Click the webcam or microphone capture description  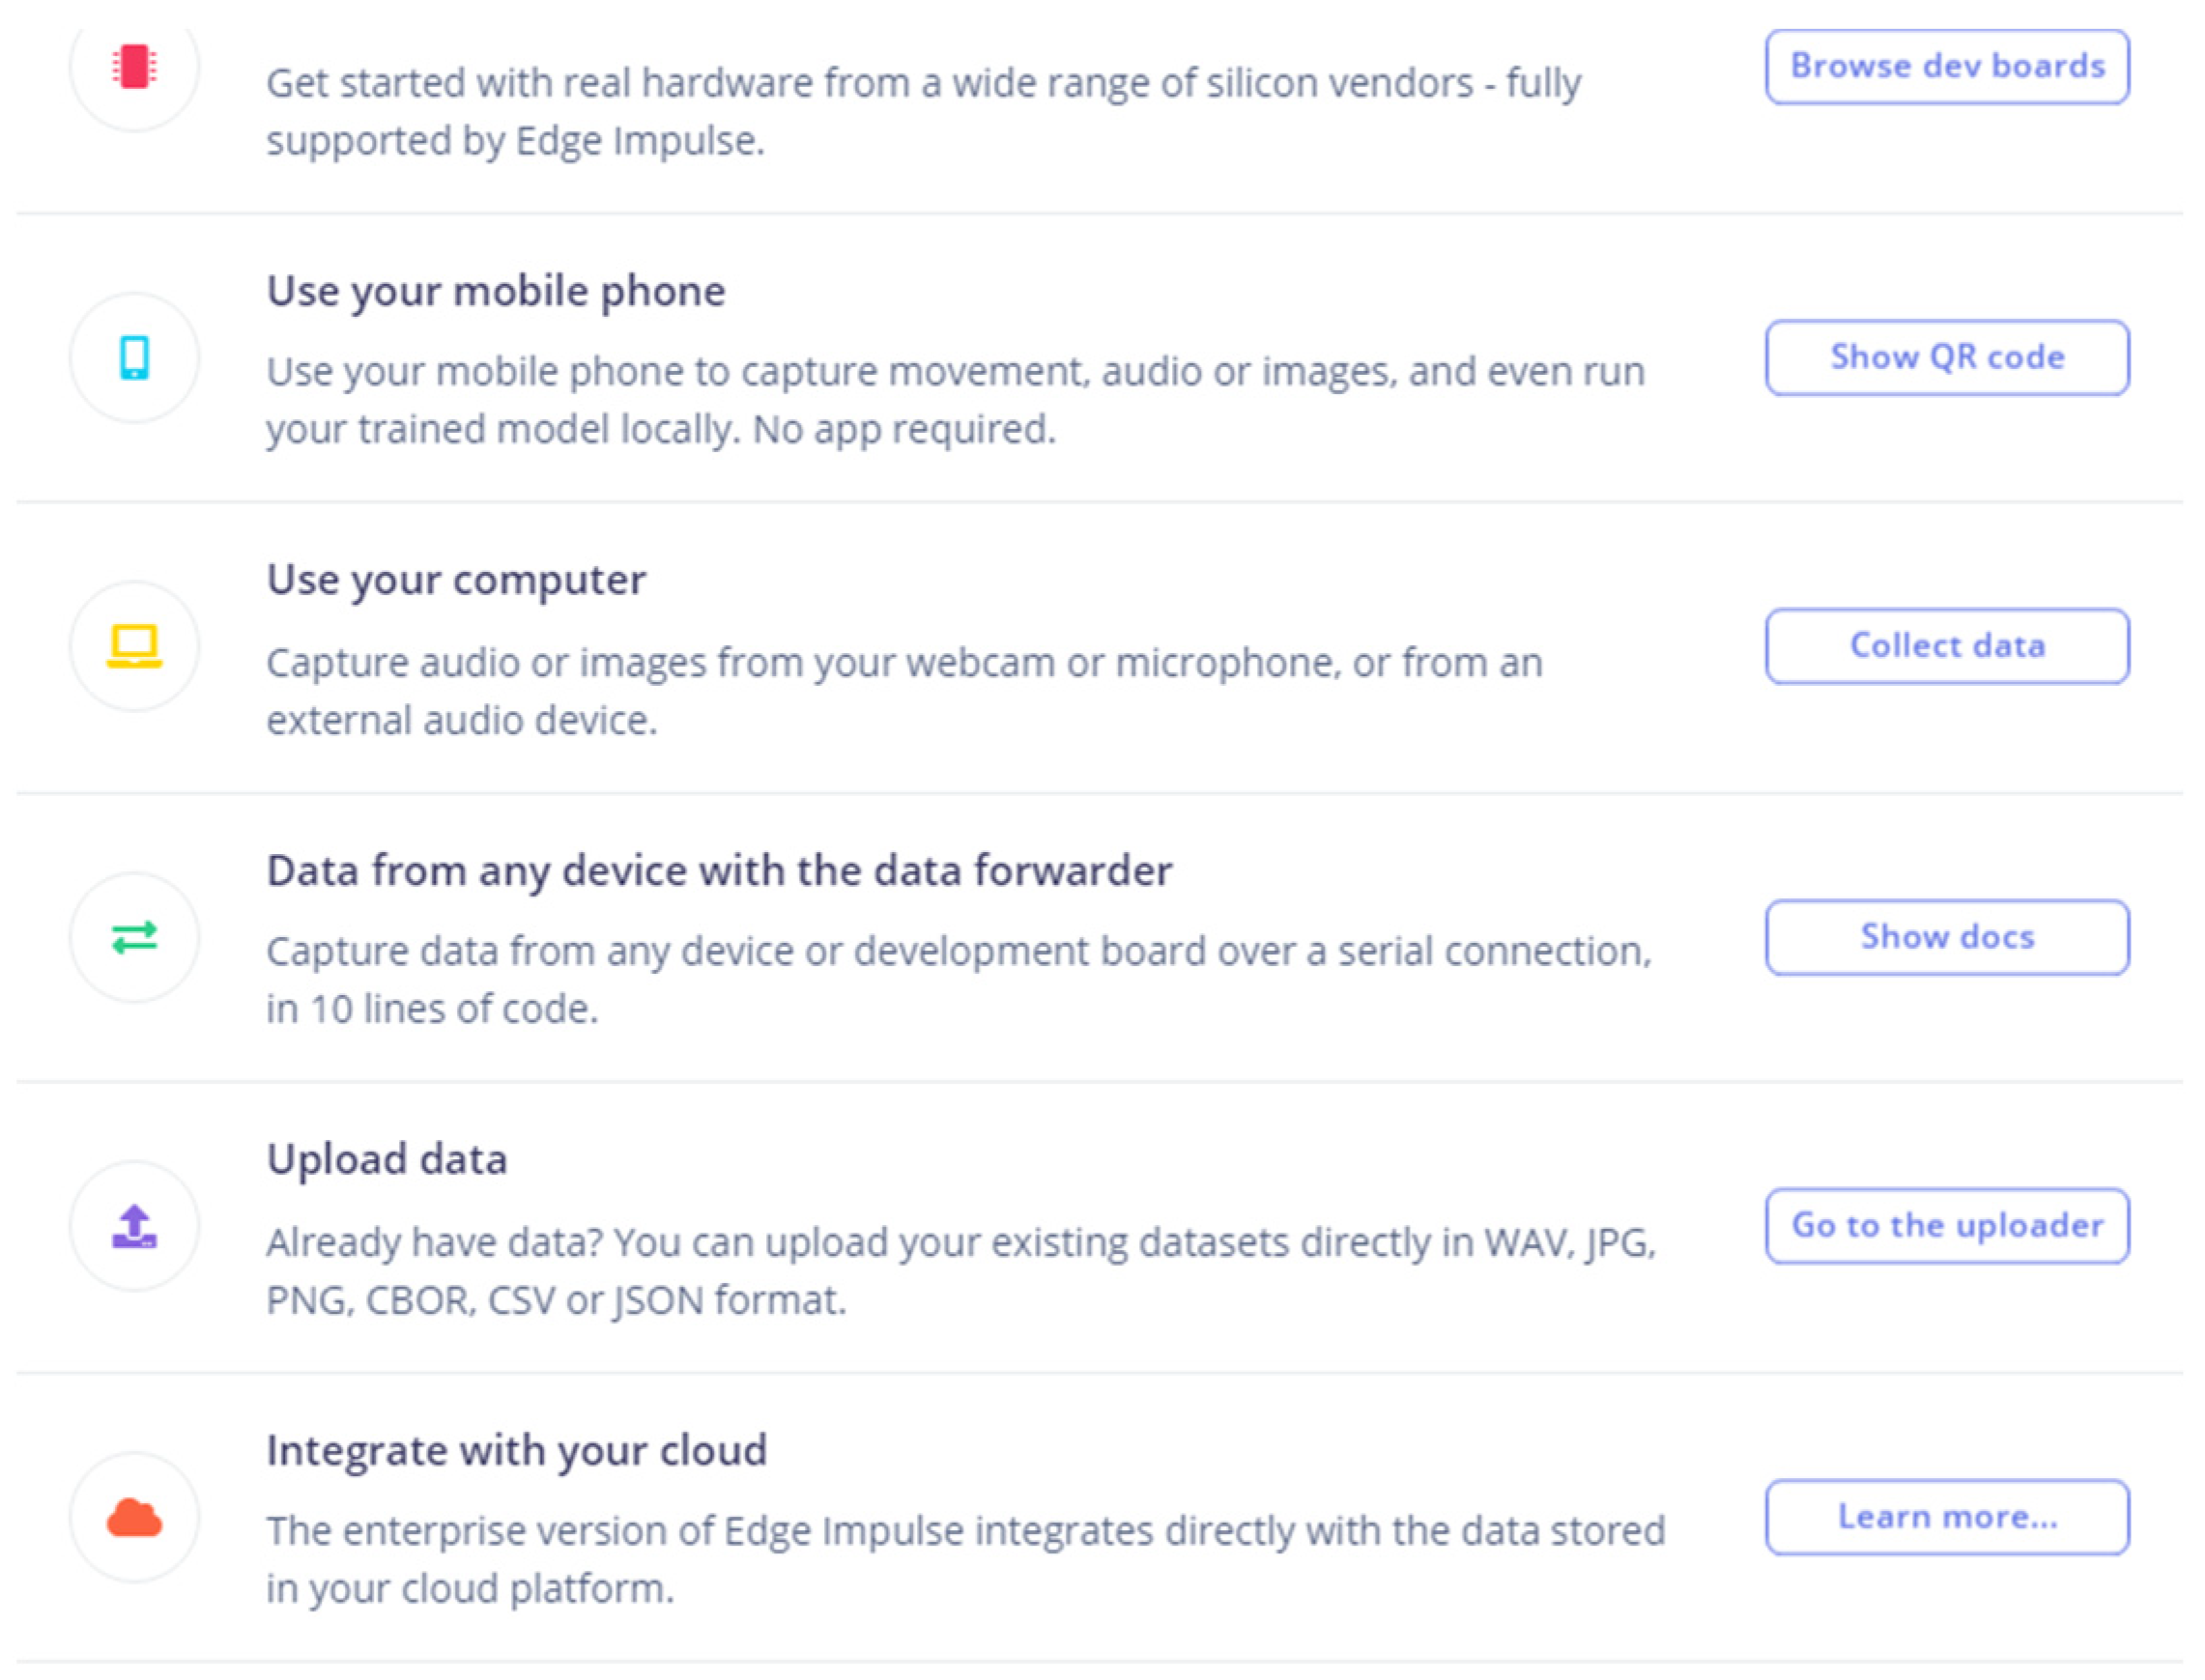coord(904,691)
